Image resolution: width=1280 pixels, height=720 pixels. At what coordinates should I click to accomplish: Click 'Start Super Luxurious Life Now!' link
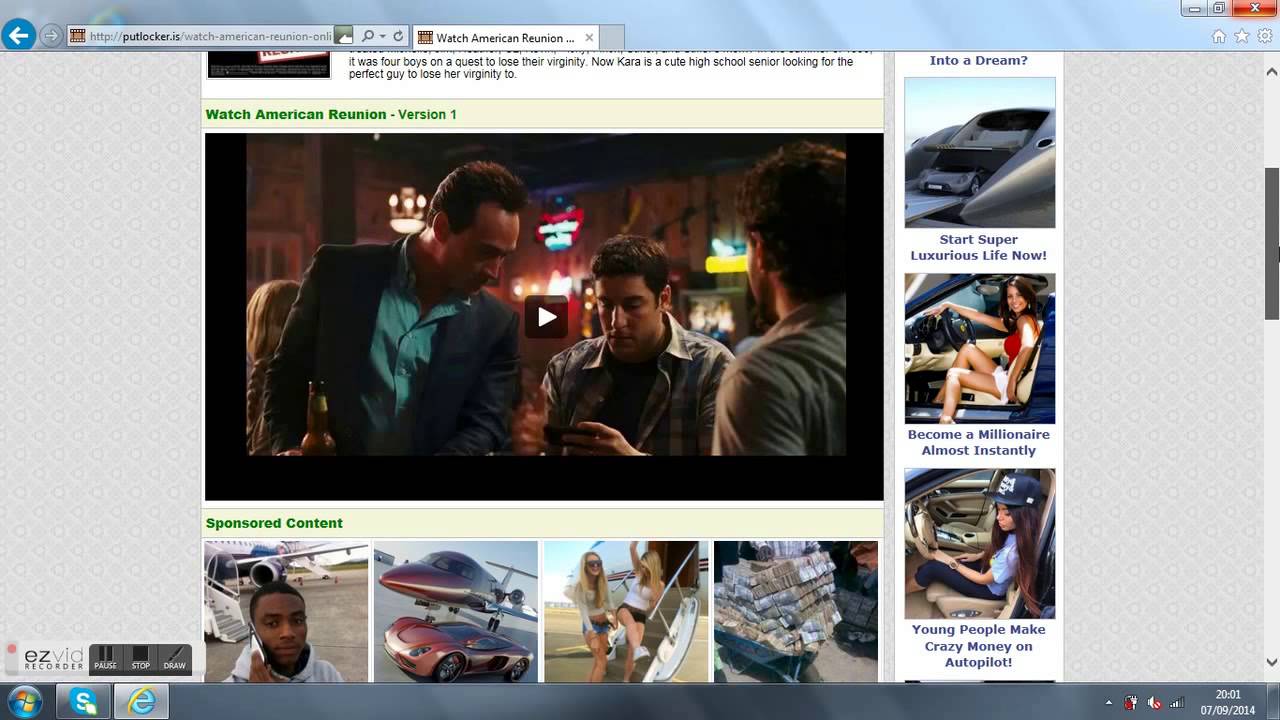pos(979,247)
